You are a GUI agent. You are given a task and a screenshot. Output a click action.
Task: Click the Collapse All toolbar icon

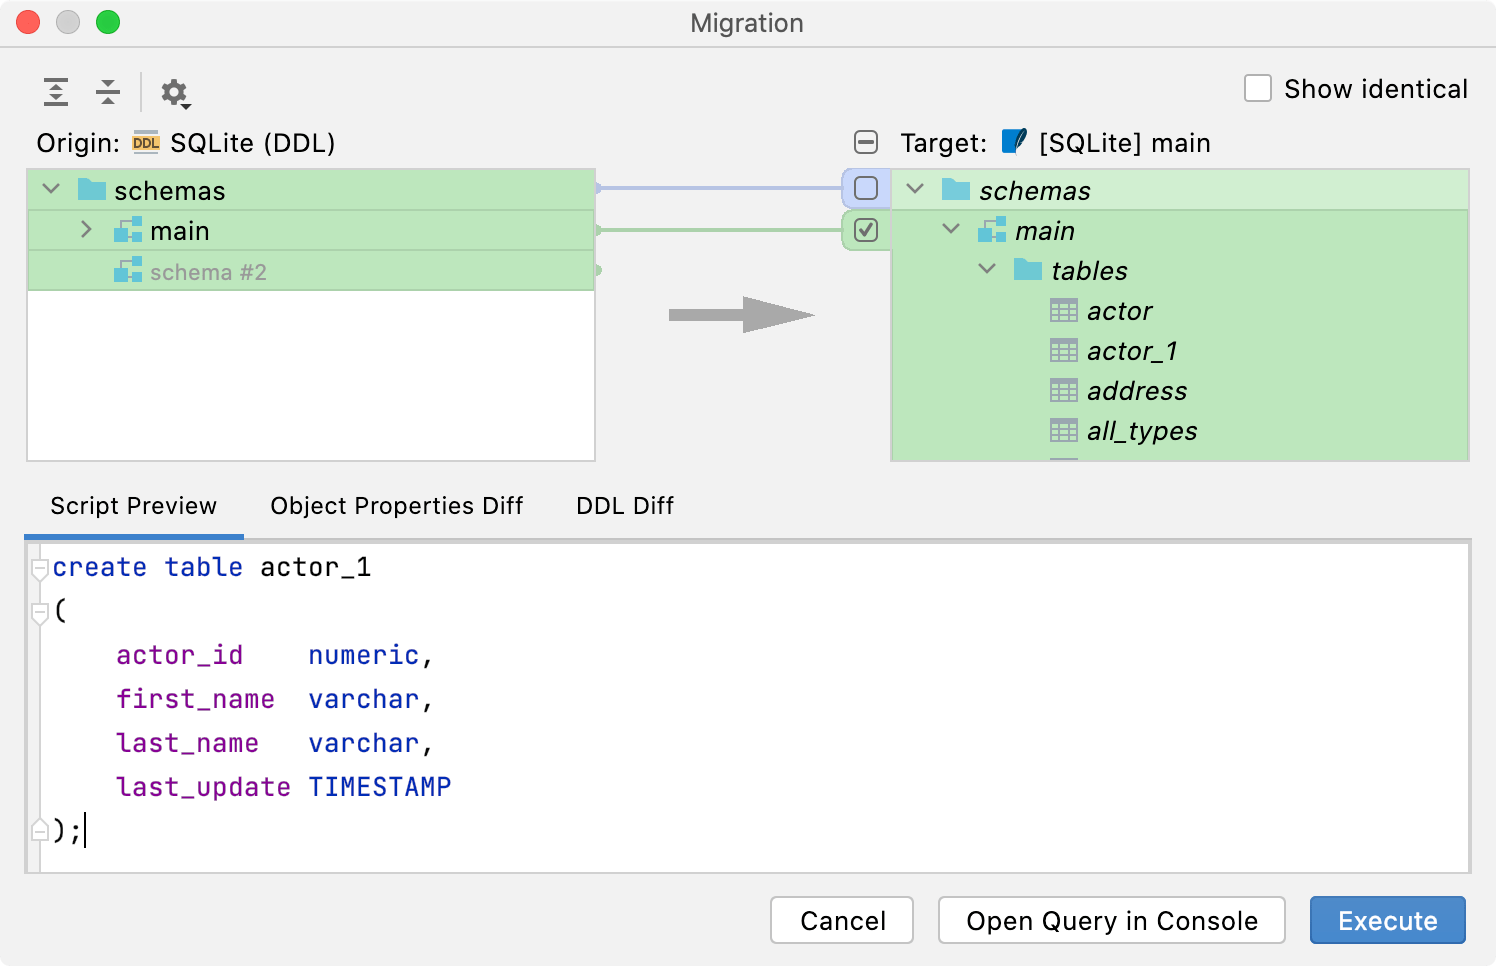(x=107, y=92)
